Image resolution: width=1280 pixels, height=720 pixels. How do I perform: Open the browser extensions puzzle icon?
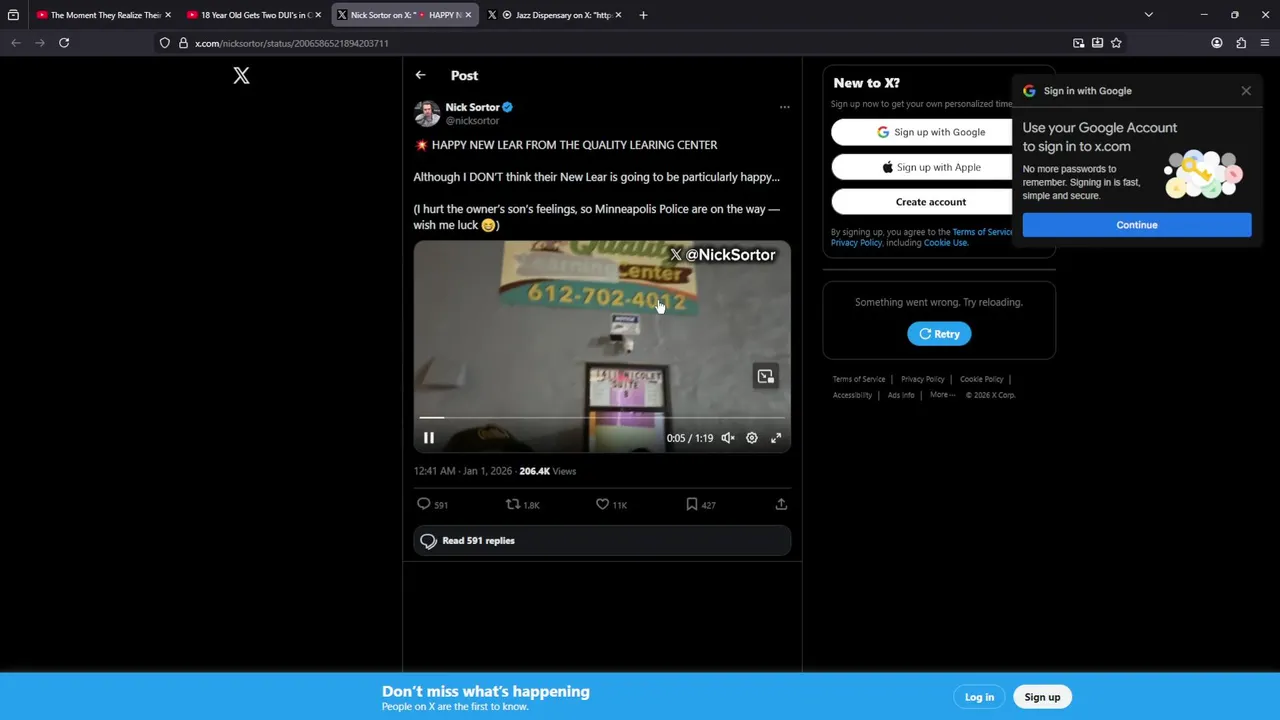pyautogui.click(x=1241, y=43)
